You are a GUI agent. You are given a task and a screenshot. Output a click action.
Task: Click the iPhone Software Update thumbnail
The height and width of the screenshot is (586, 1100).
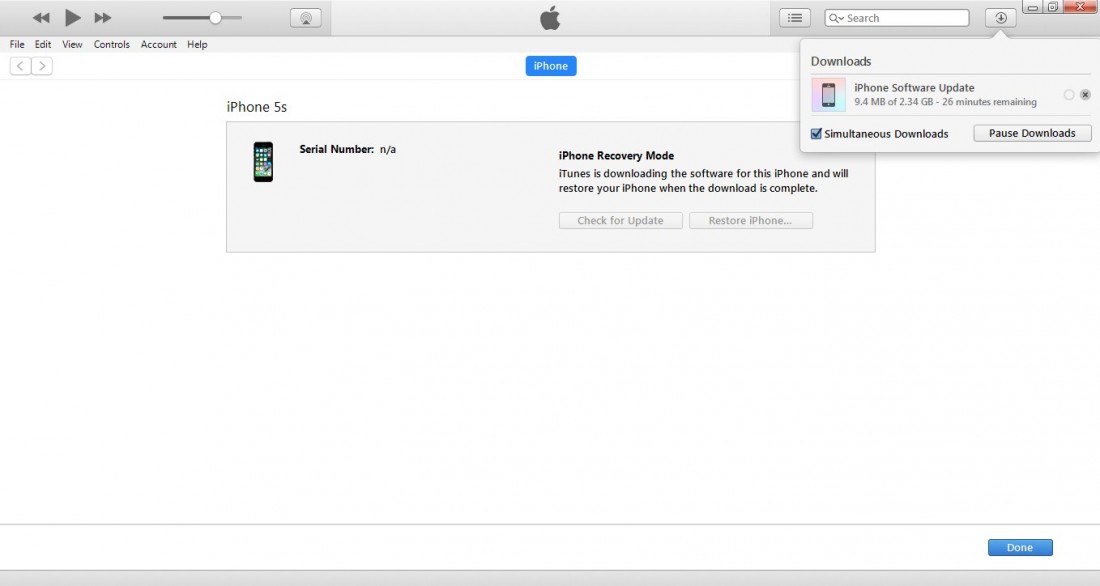[829, 94]
